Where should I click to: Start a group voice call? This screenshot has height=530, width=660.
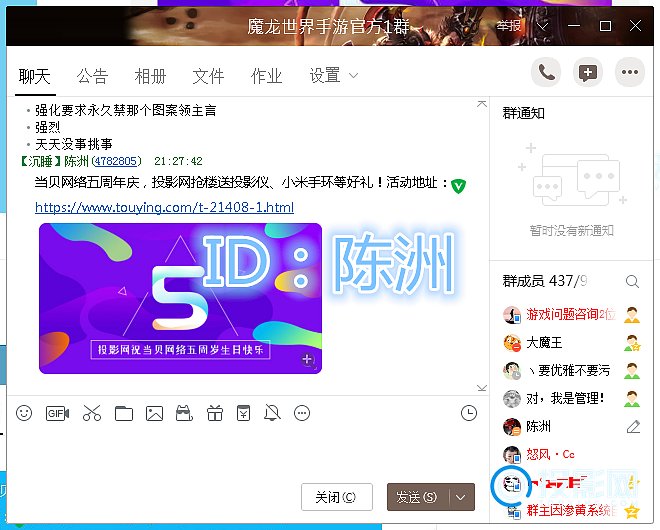(546, 73)
